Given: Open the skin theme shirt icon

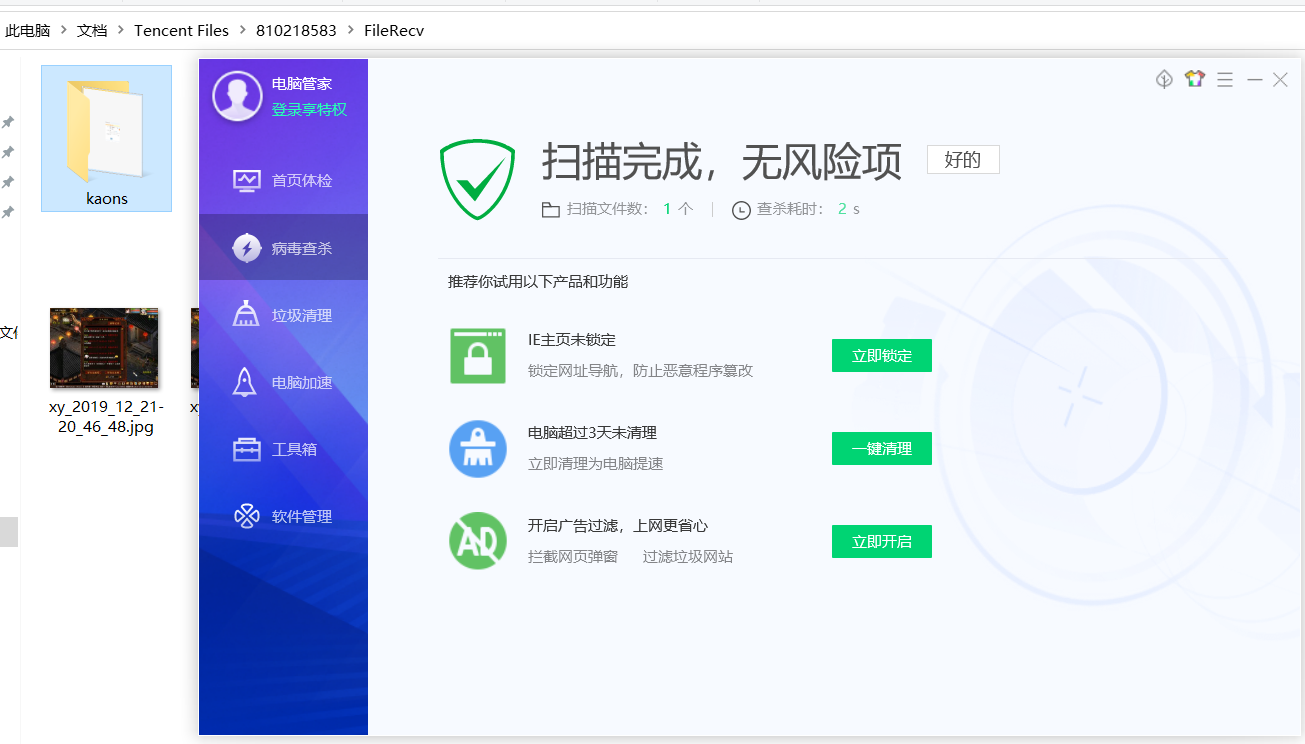Looking at the screenshot, I should (x=1195, y=79).
